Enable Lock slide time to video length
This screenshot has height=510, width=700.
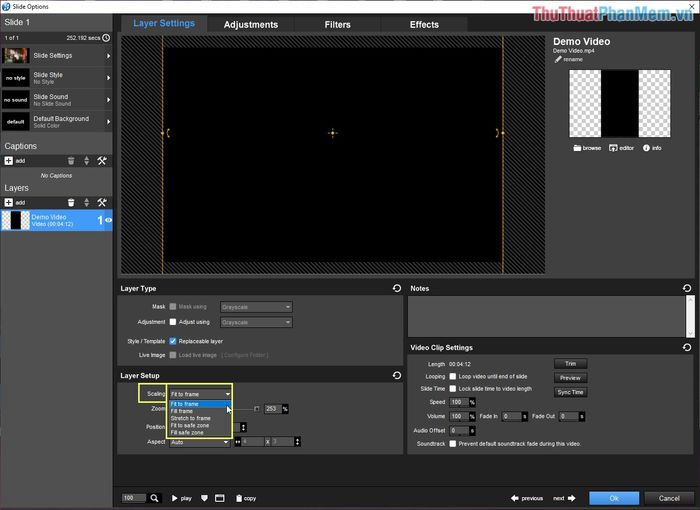pyautogui.click(x=453, y=389)
